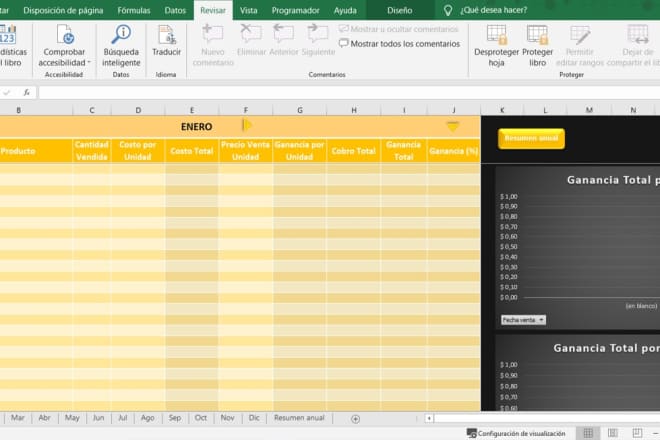Click the formula bar input field
The width and height of the screenshot is (660, 440).
pos(349,93)
